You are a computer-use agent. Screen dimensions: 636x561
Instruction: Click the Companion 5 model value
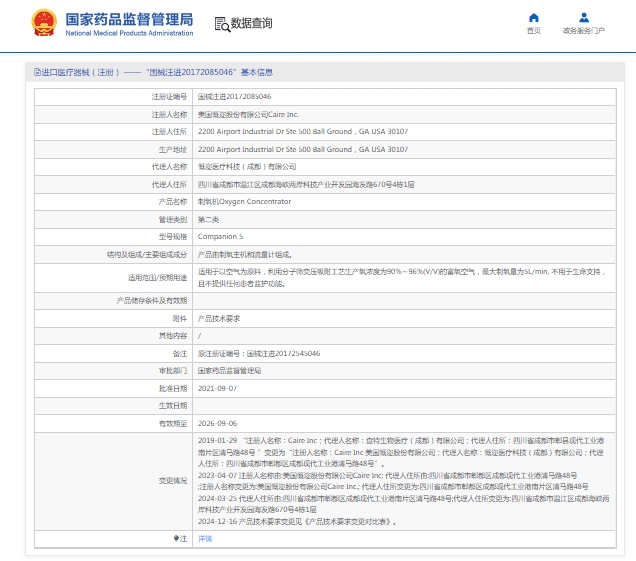(220, 236)
